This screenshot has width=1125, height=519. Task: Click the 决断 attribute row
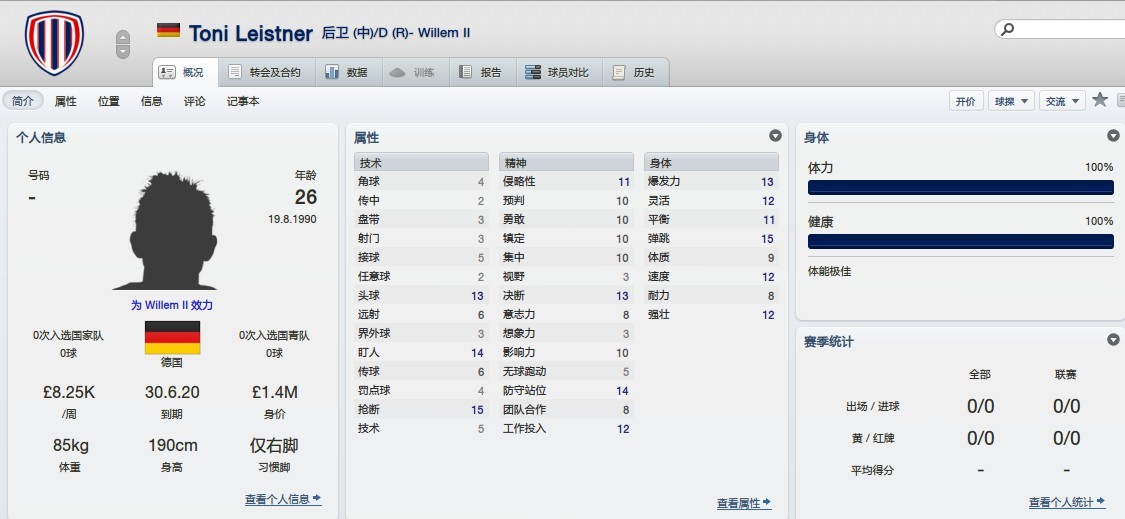tap(566, 296)
